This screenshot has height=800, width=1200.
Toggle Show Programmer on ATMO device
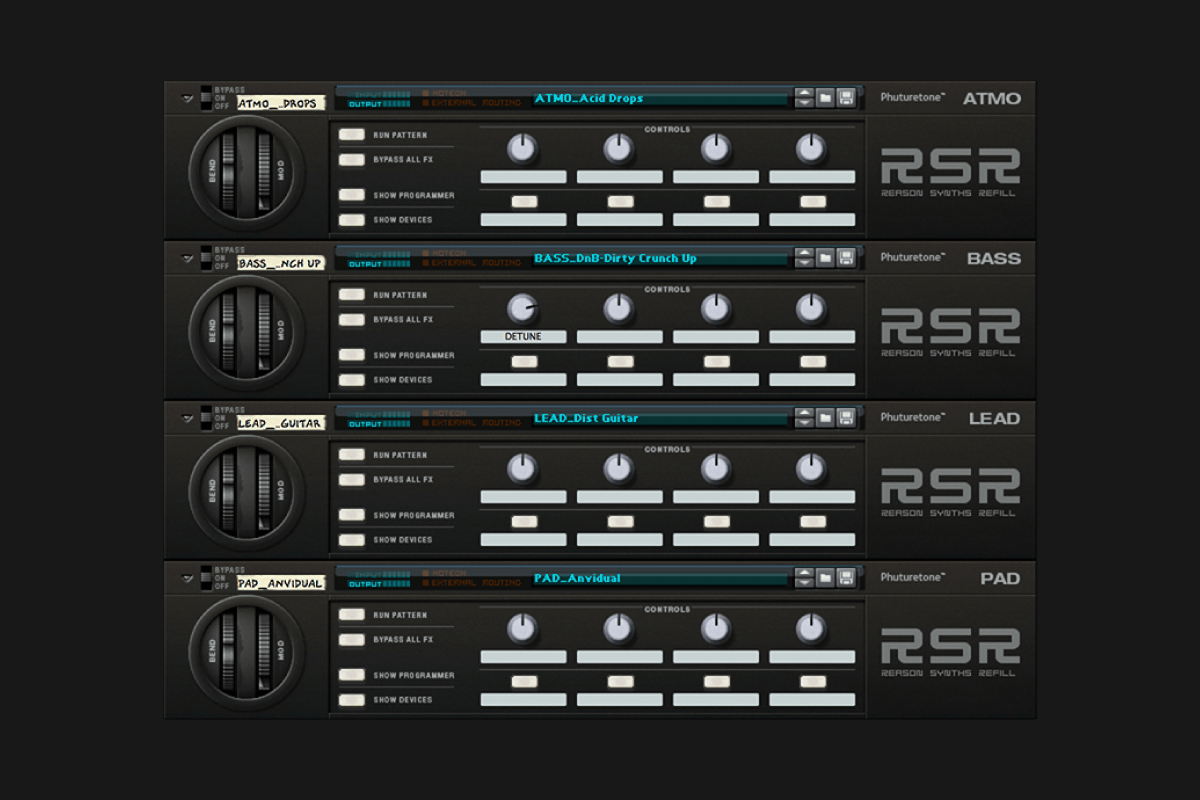[351, 195]
